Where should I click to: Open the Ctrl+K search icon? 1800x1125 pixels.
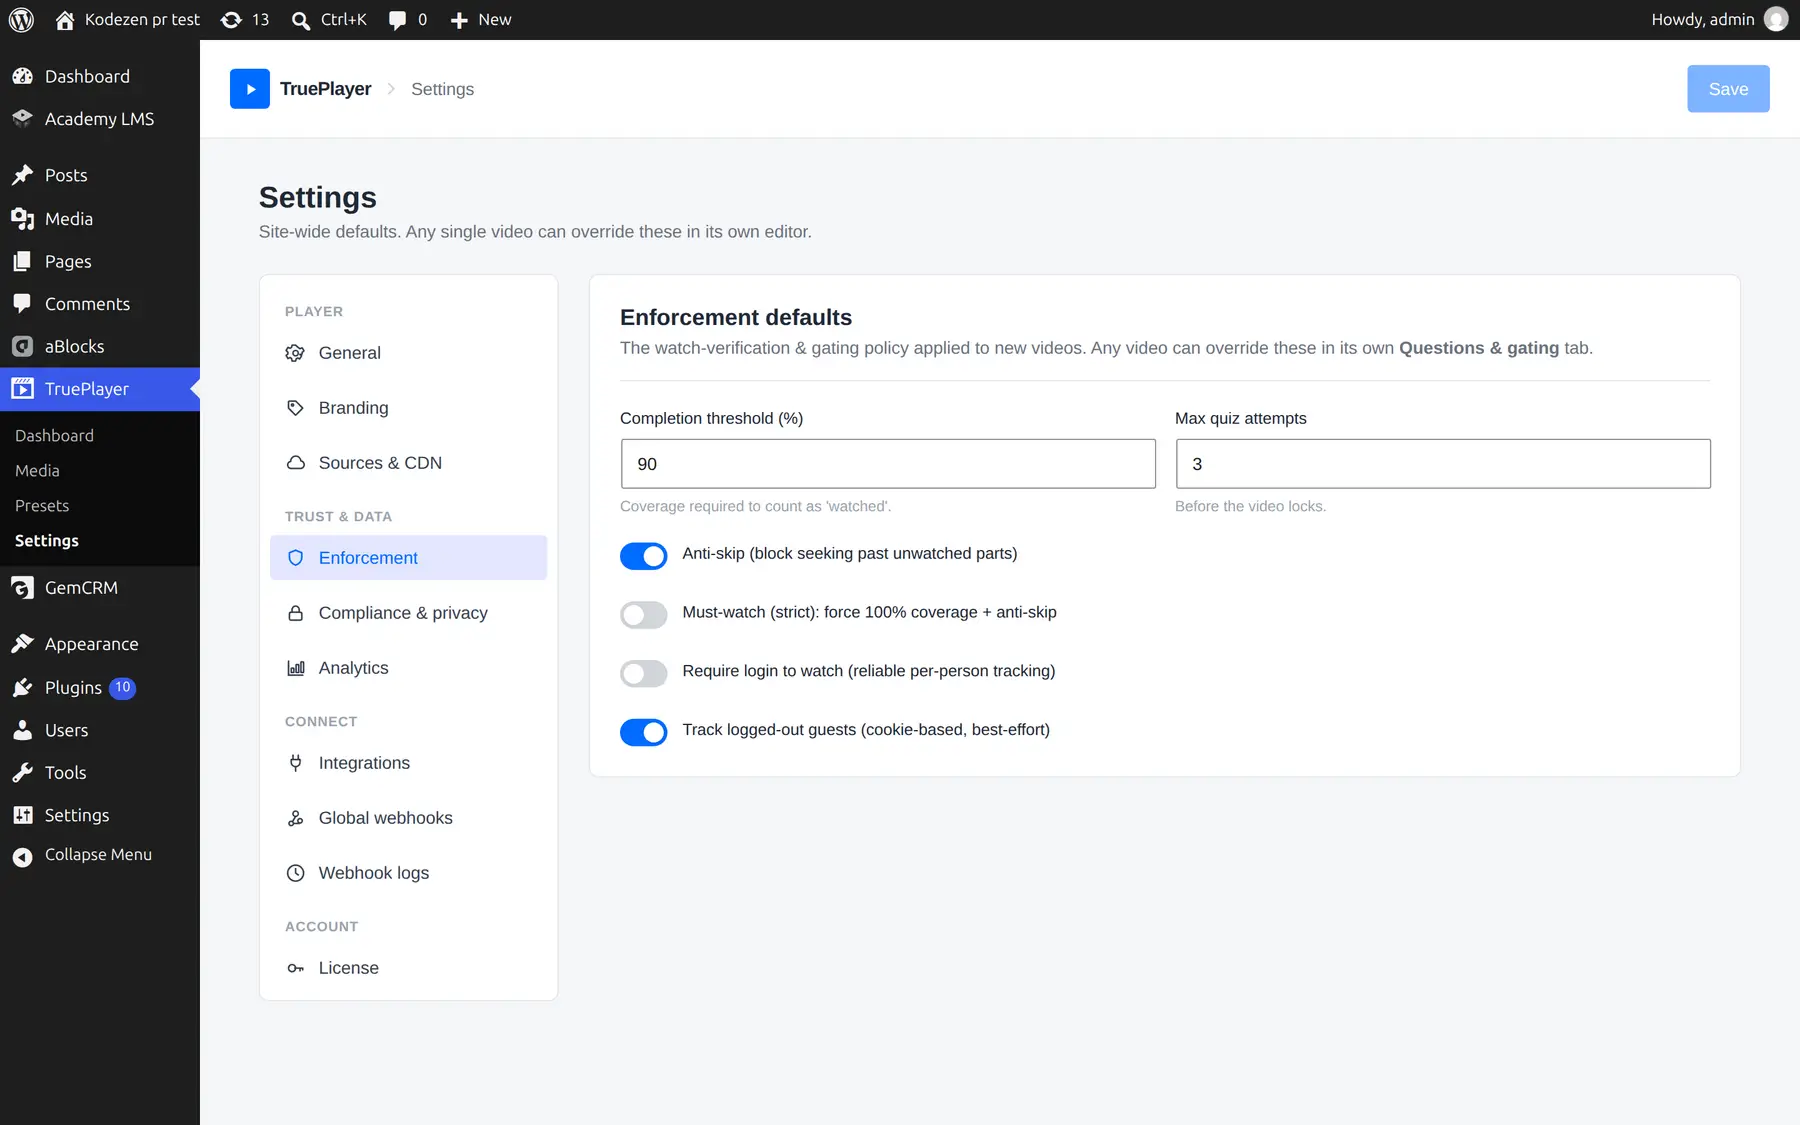[300, 20]
